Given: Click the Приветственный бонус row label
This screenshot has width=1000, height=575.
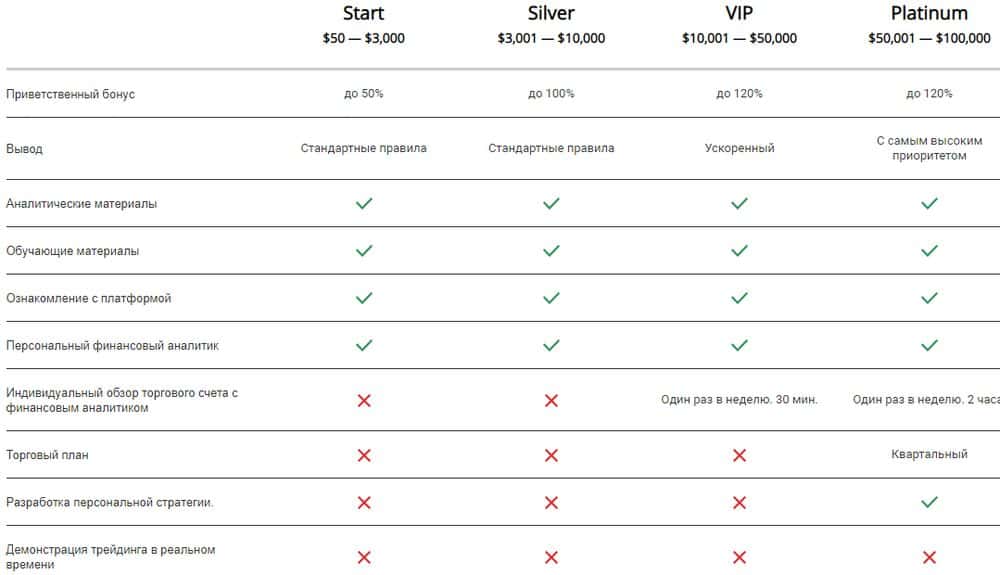Looking at the screenshot, I should 70,94.
